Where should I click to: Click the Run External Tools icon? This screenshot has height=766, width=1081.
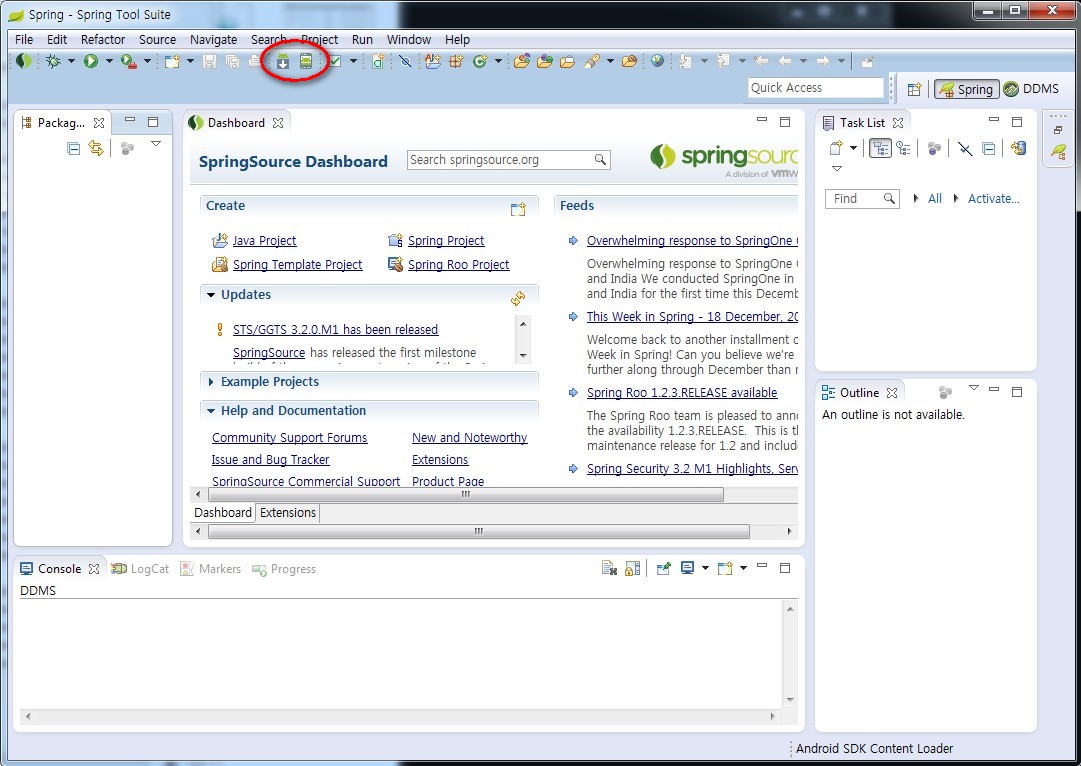click(128, 61)
